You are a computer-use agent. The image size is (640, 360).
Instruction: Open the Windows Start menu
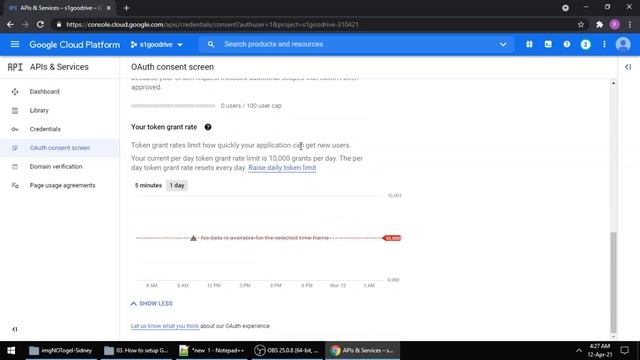(11, 350)
